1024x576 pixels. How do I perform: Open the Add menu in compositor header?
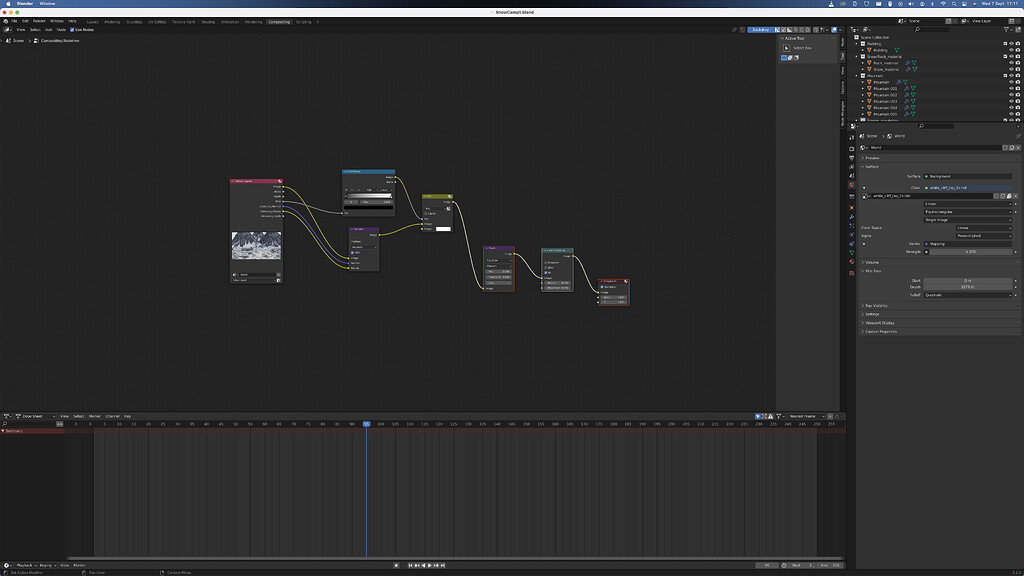coord(48,29)
